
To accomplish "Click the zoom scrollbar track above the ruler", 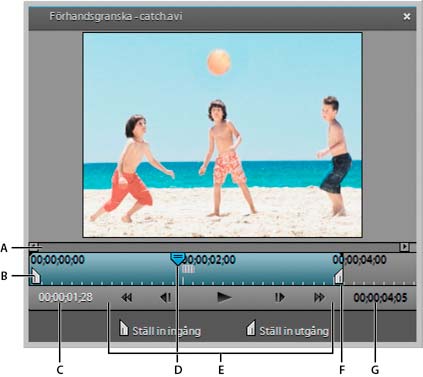I will [219, 247].
